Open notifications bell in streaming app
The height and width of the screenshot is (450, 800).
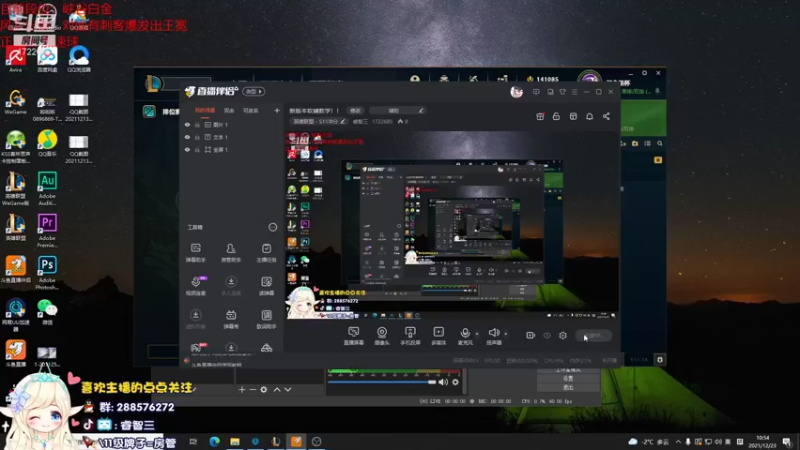pyautogui.click(x=589, y=116)
